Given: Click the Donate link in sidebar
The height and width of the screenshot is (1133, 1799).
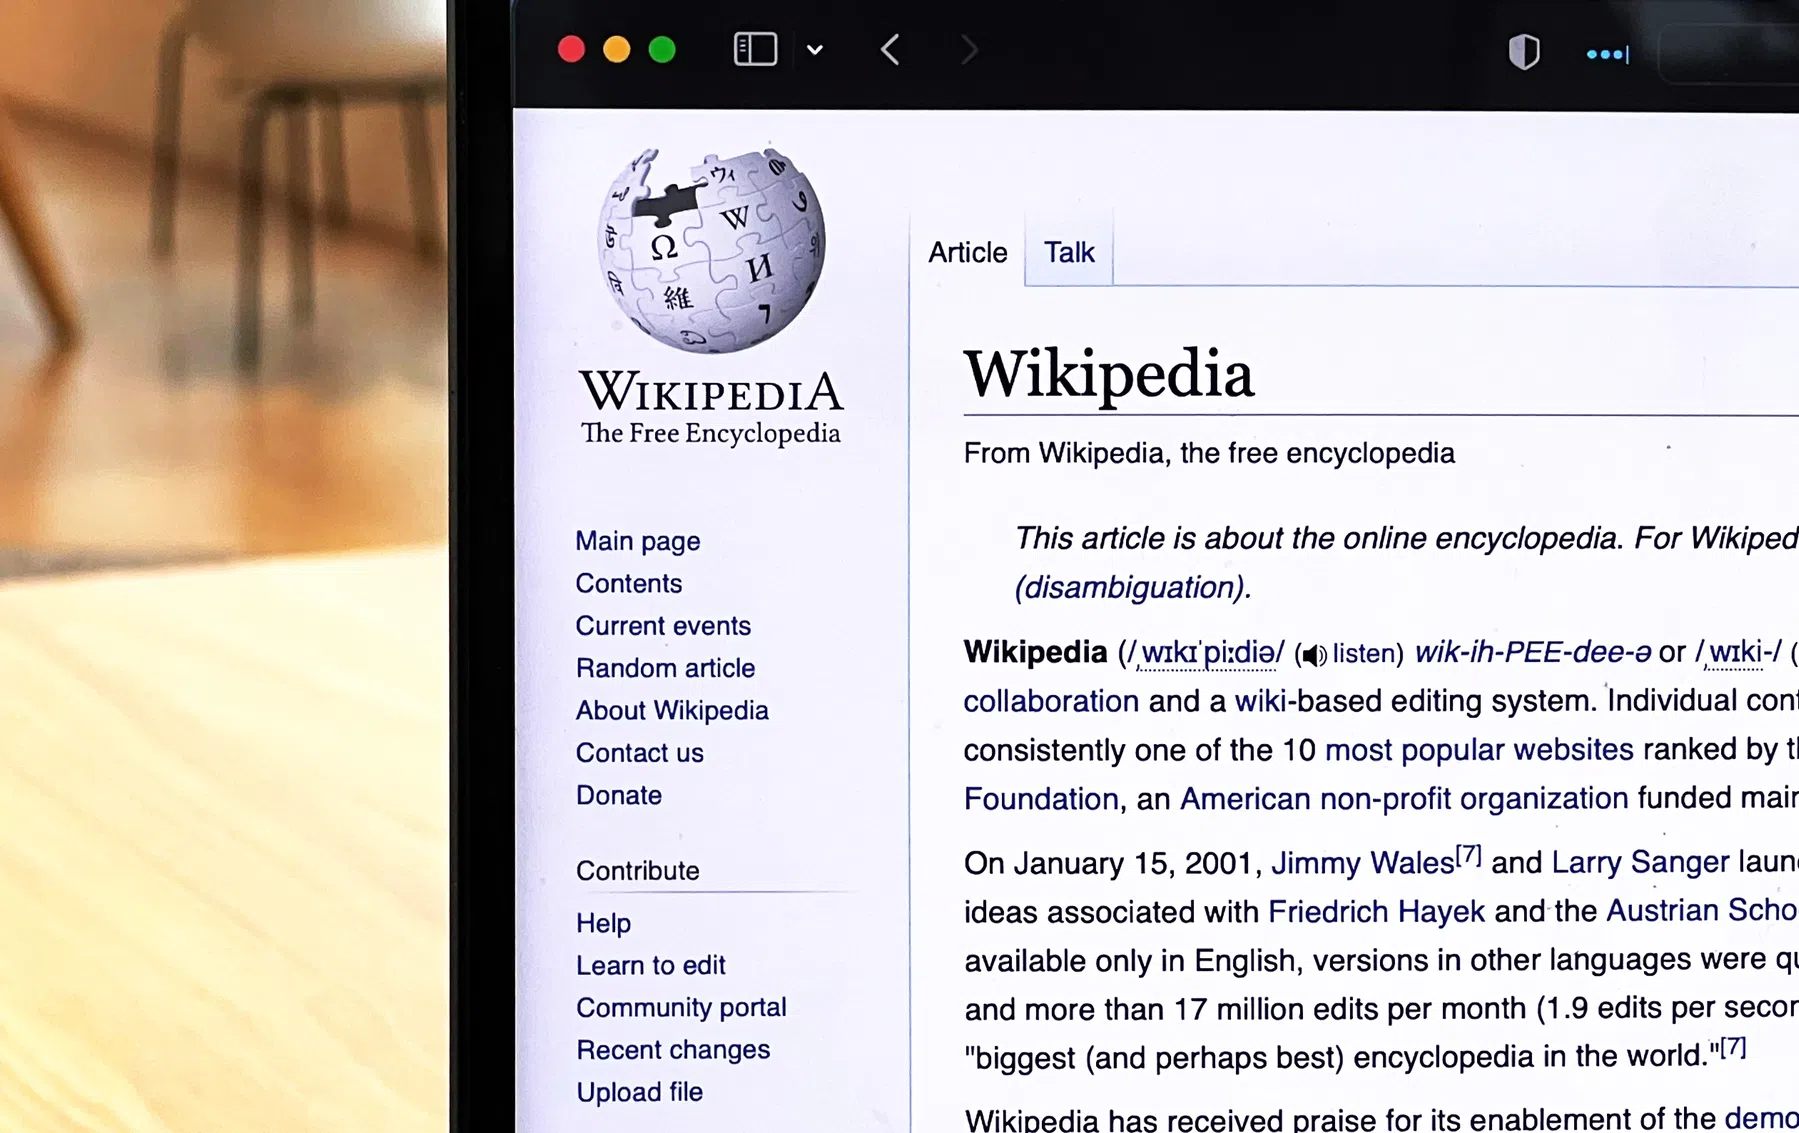Looking at the screenshot, I should click(x=618, y=795).
